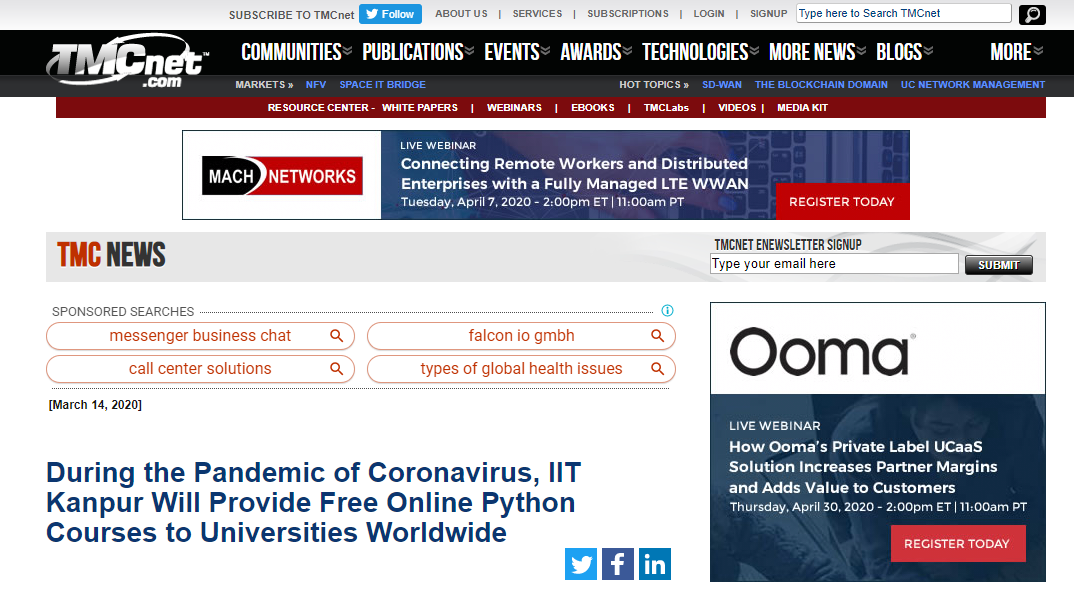Expand the Publications dropdown menu

pyautogui.click(x=418, y=52)
